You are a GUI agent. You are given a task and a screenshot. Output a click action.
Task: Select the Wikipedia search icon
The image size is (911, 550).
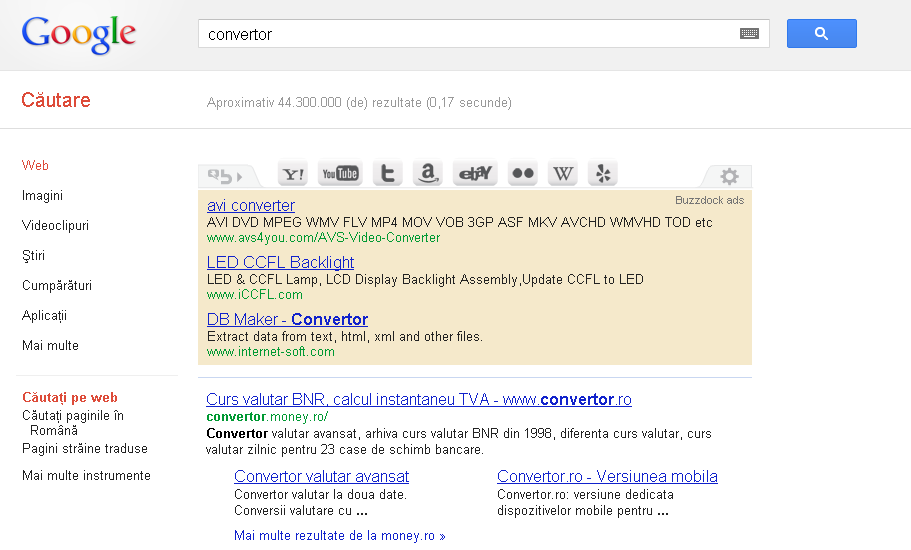tap(562, 174)
